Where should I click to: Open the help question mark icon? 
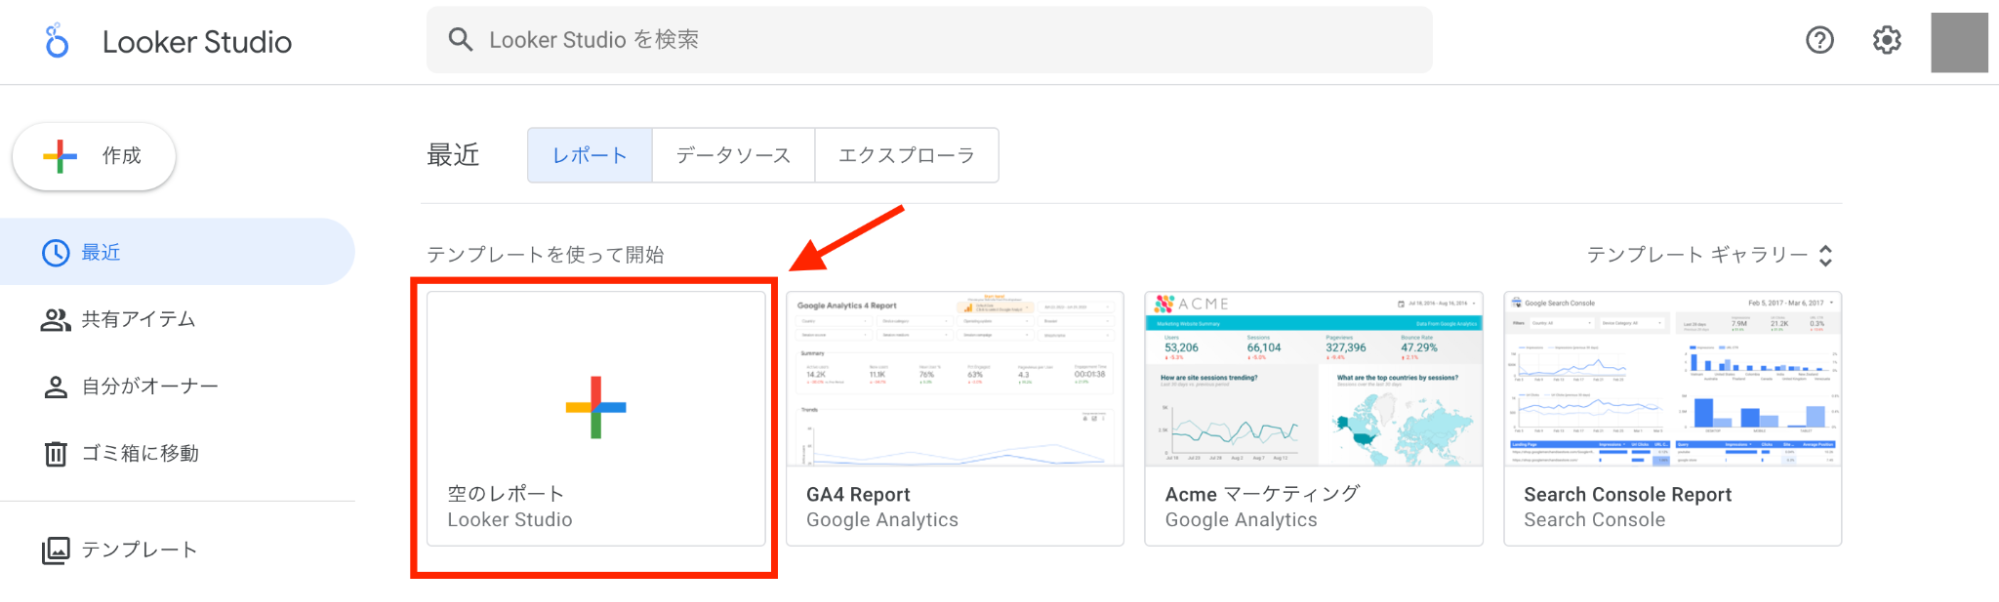(1819, 40)
